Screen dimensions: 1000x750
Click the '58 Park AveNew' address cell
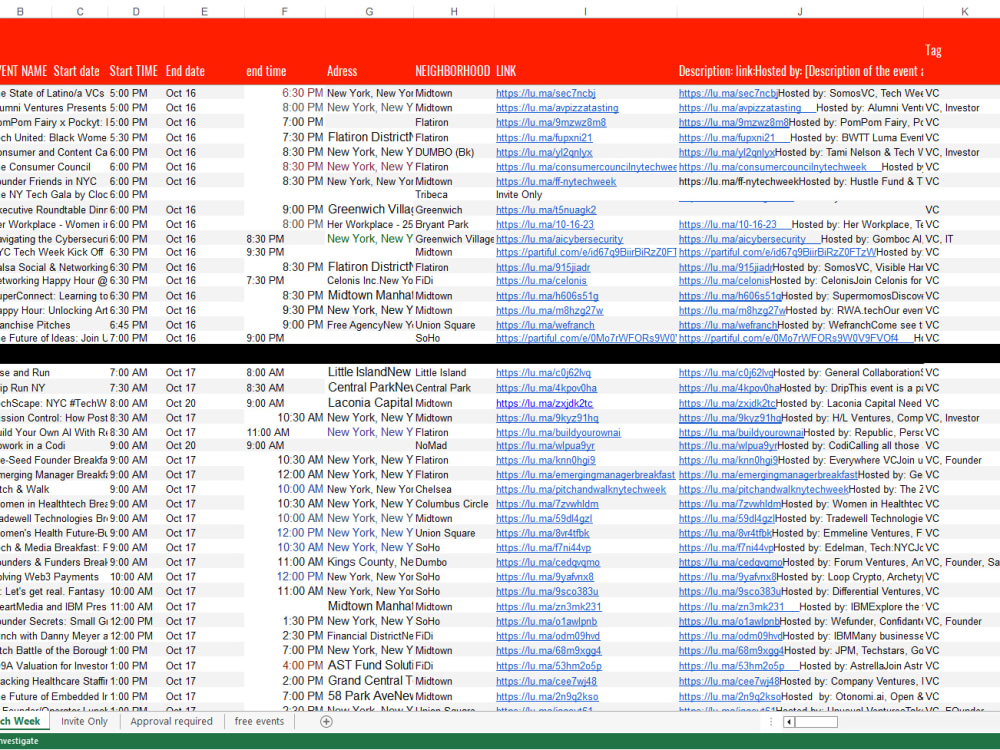tap(370, 696)
